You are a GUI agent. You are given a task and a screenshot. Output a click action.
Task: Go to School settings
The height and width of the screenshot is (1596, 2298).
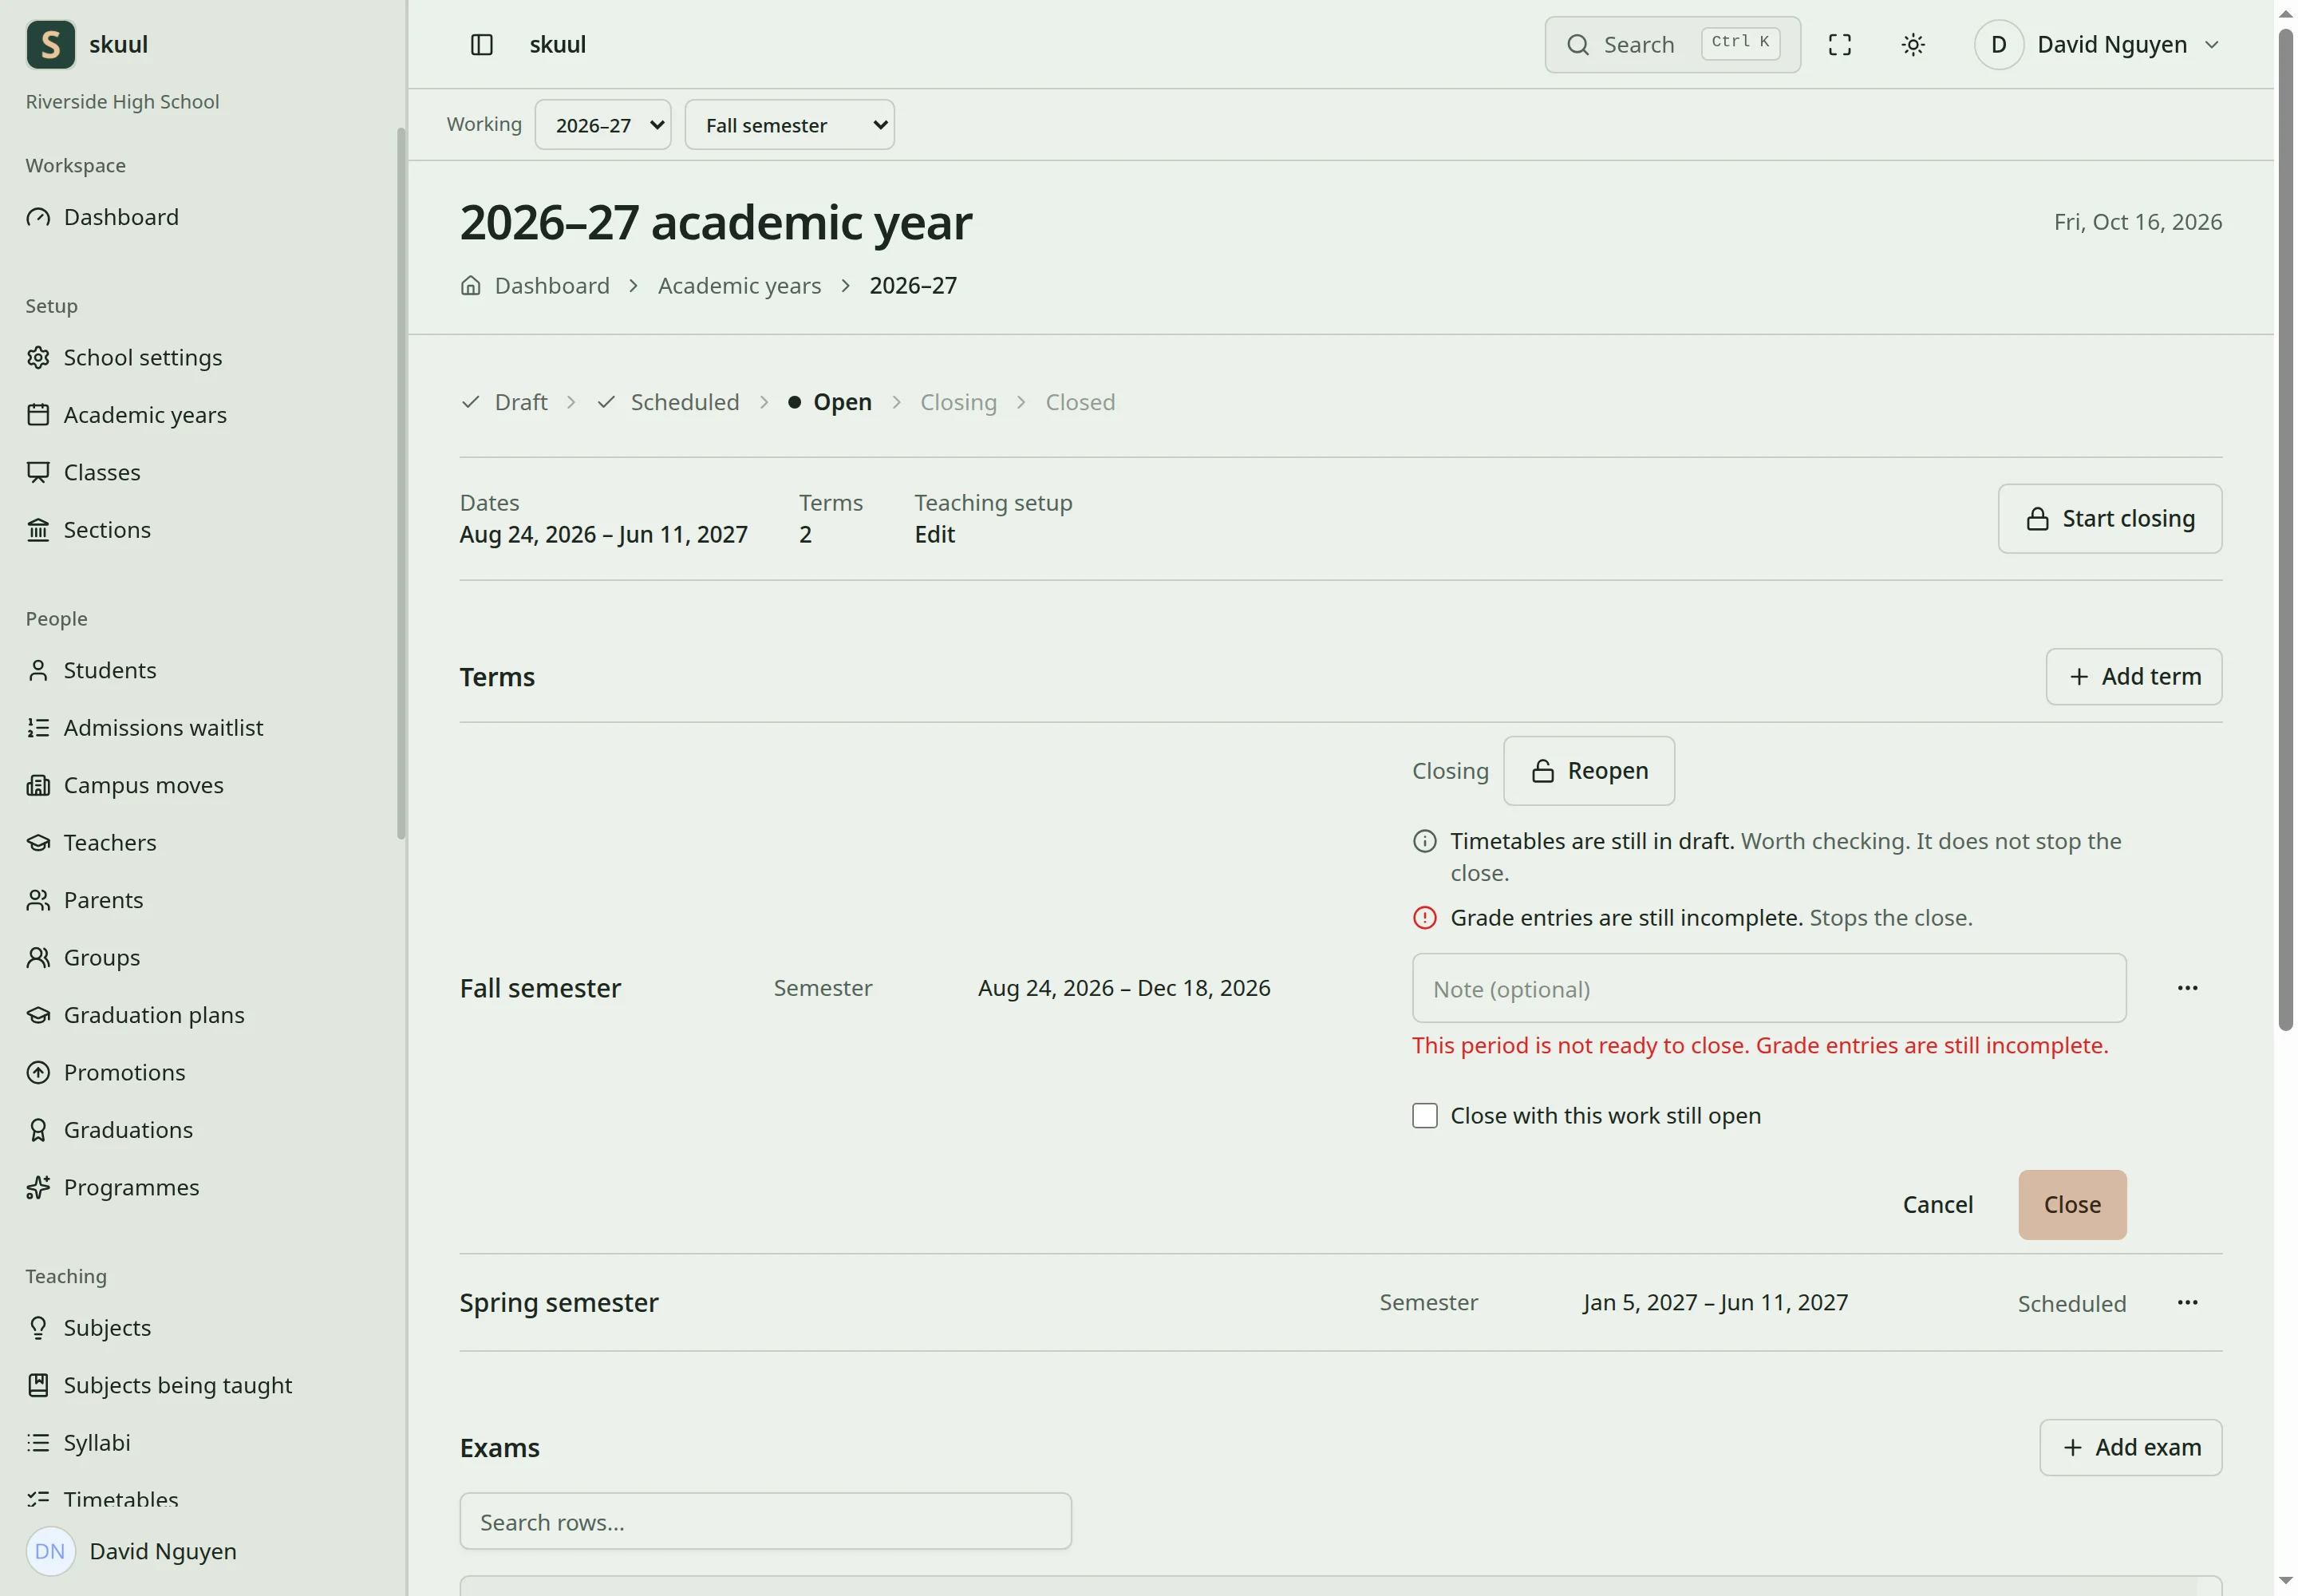coord(142,357)
